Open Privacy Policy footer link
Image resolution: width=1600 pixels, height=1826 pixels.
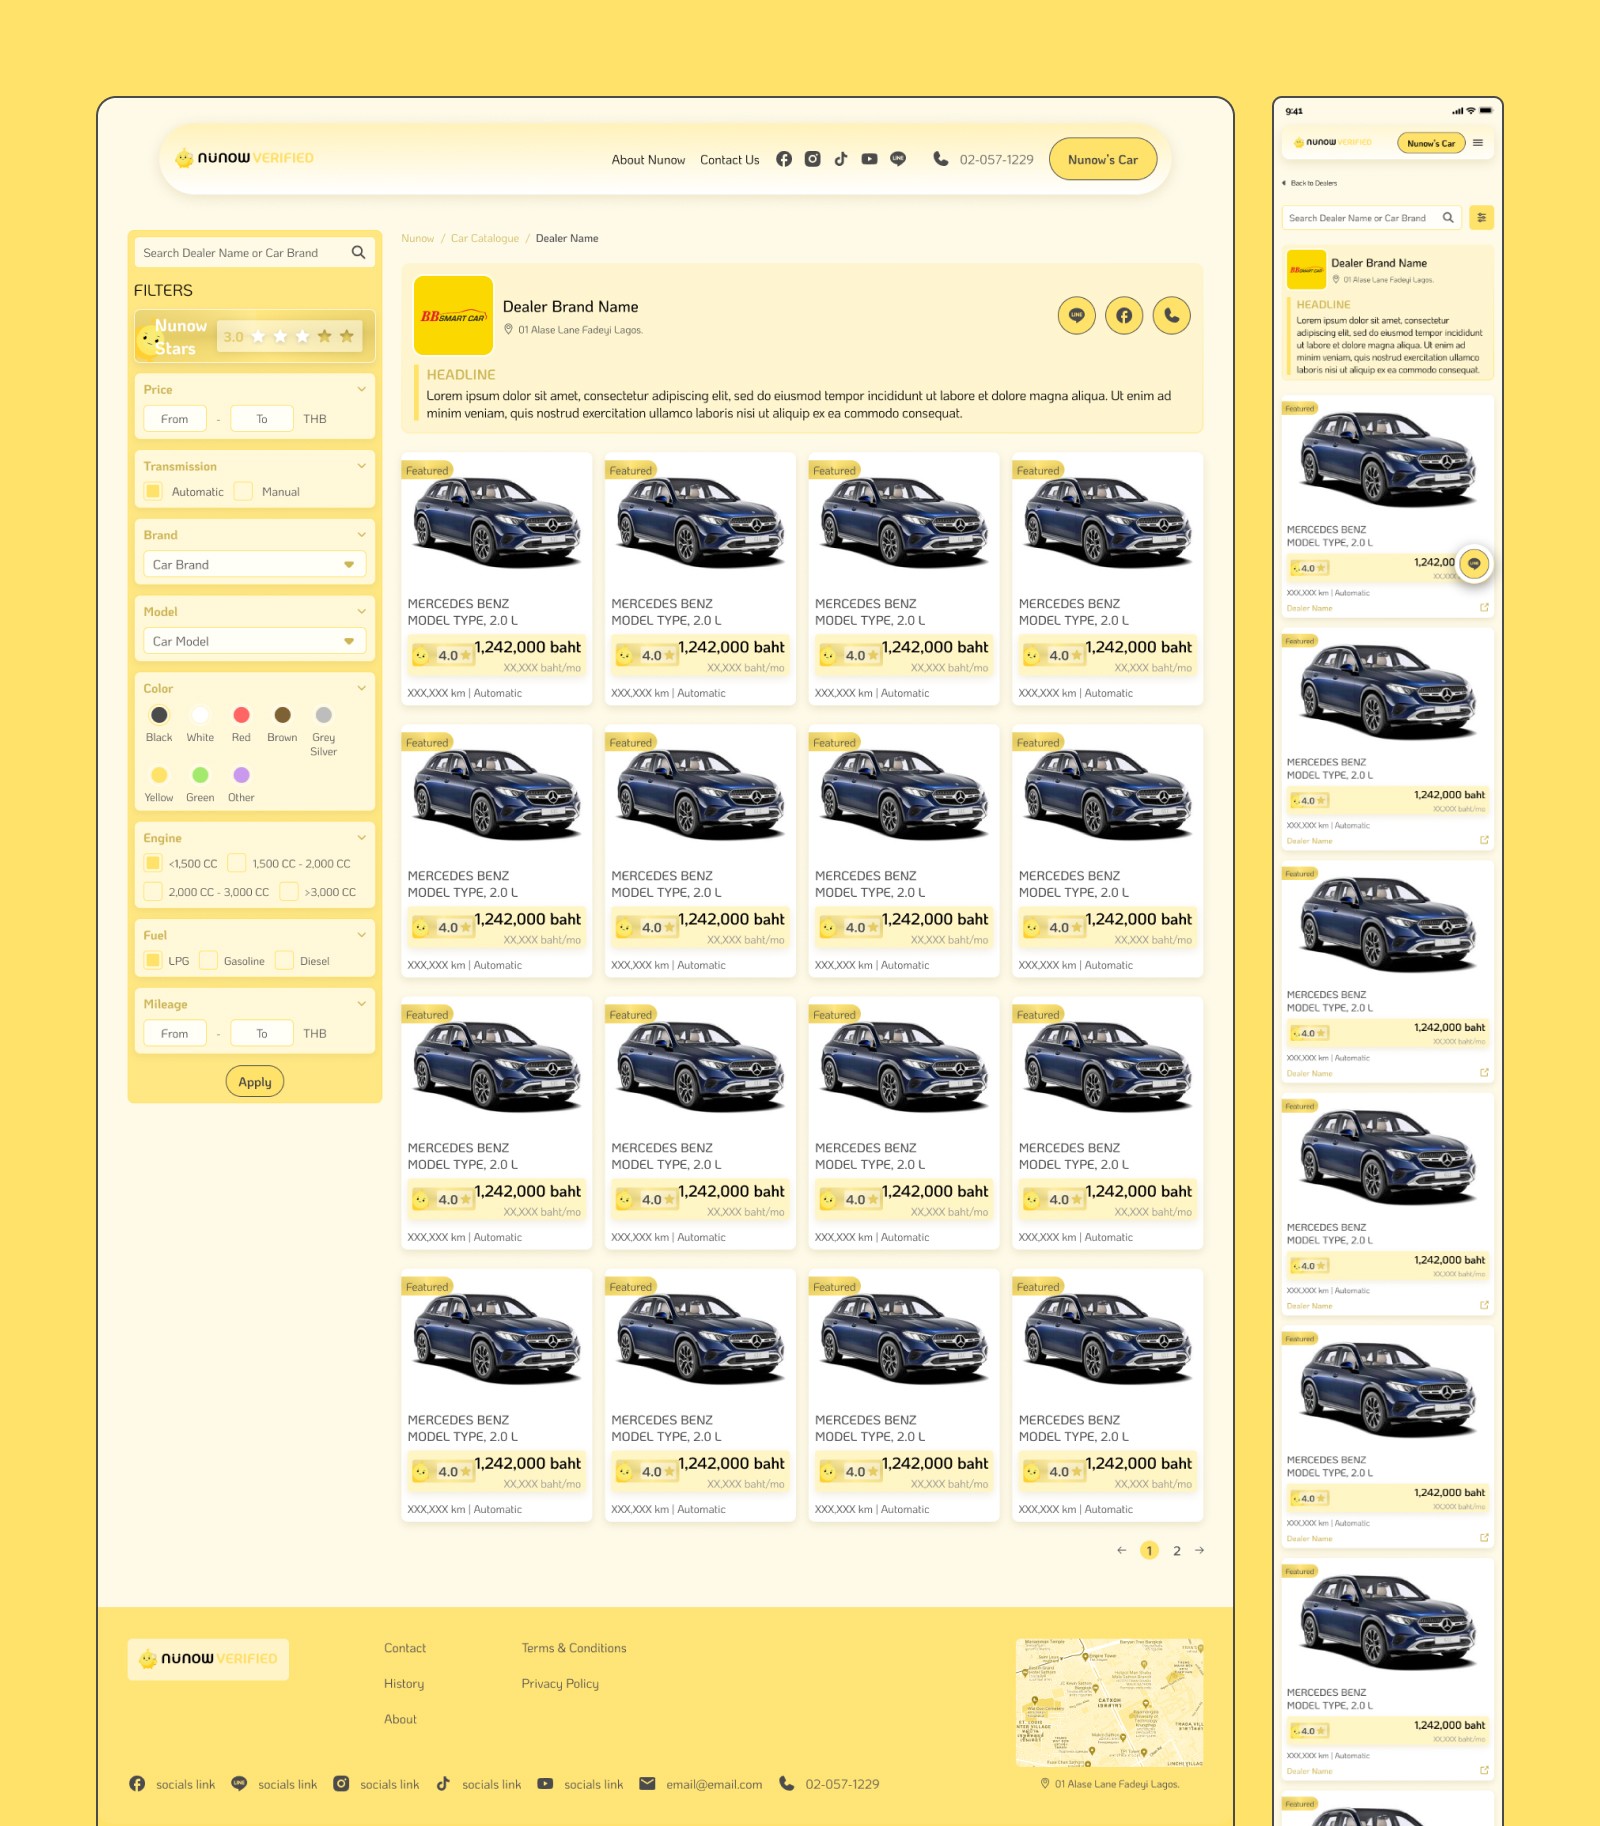(x=560, y=1684)
